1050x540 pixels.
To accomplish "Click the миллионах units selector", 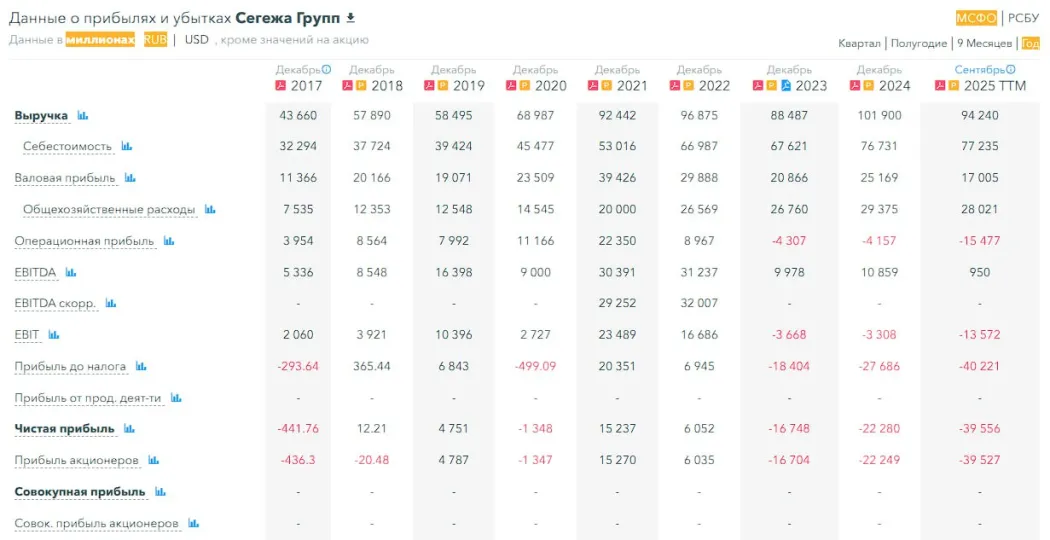I will (x=100, y=40).
